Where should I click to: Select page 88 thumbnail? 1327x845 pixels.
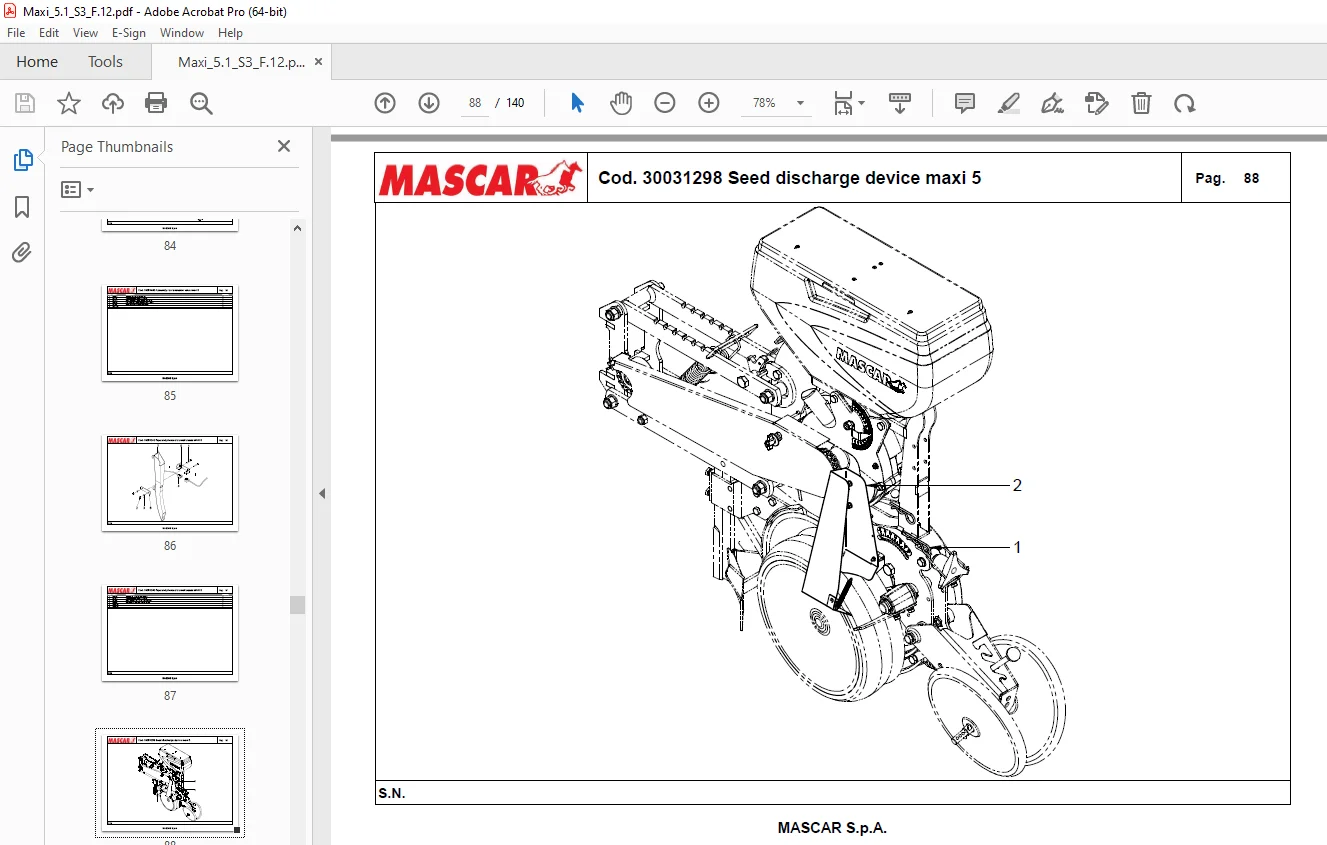click(170, 783)
